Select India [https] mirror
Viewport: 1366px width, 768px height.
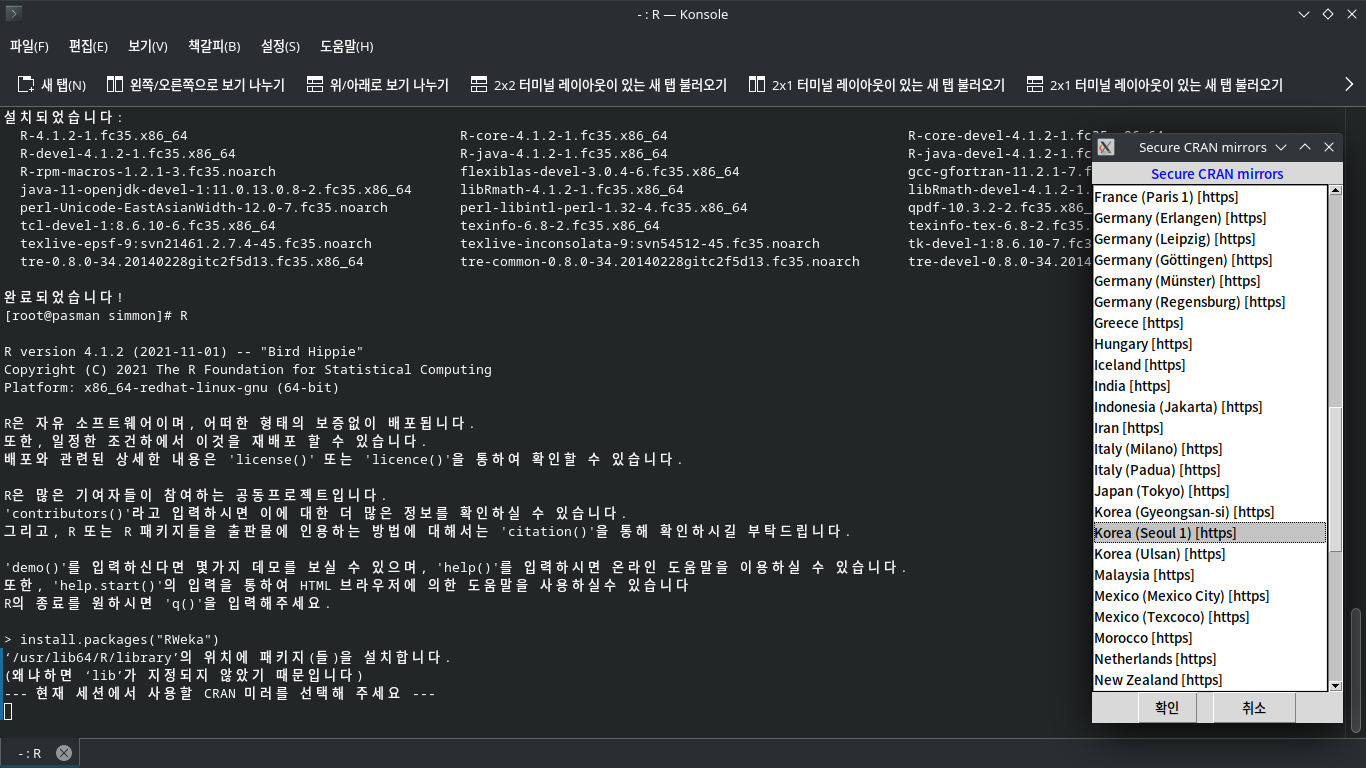(1210, 386)
